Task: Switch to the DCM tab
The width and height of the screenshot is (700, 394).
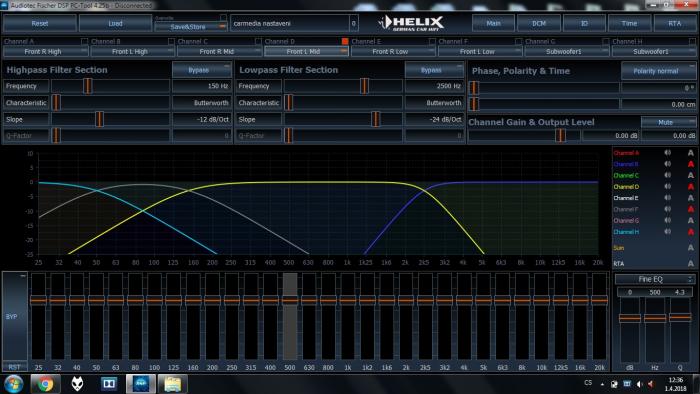Action: [539, 23]
